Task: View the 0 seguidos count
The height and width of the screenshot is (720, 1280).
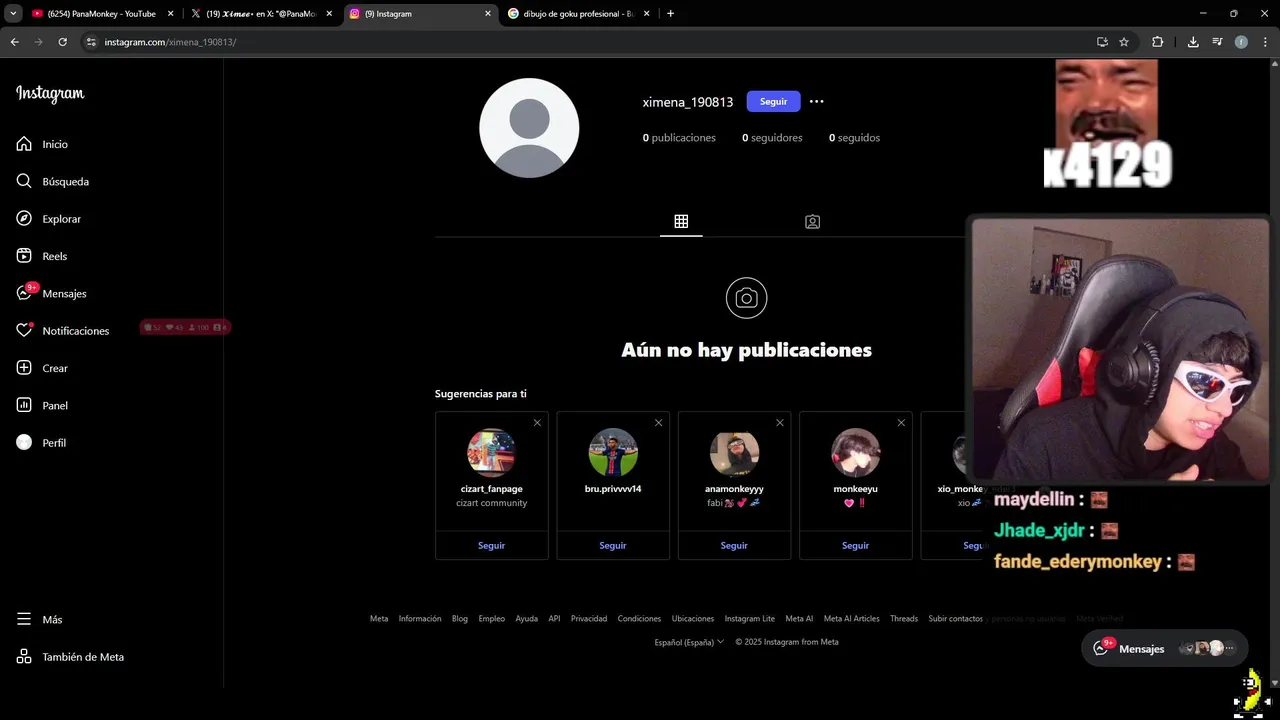Action: point(854,138)
